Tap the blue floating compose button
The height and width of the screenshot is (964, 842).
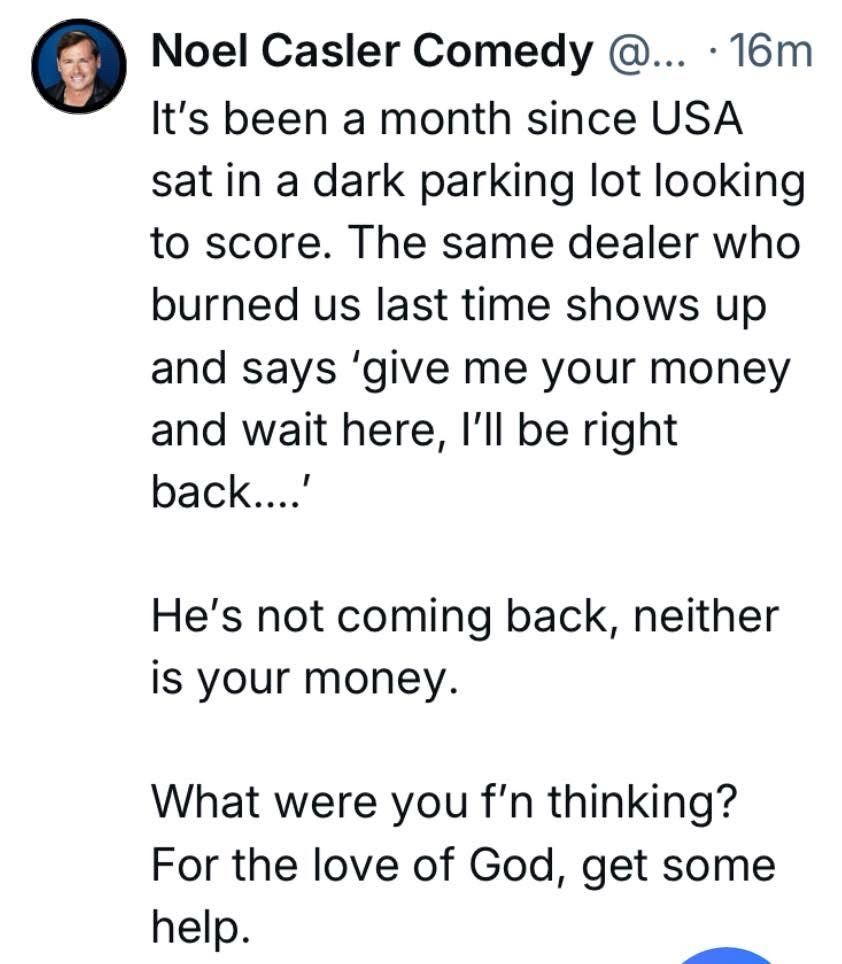coord(729,955)
